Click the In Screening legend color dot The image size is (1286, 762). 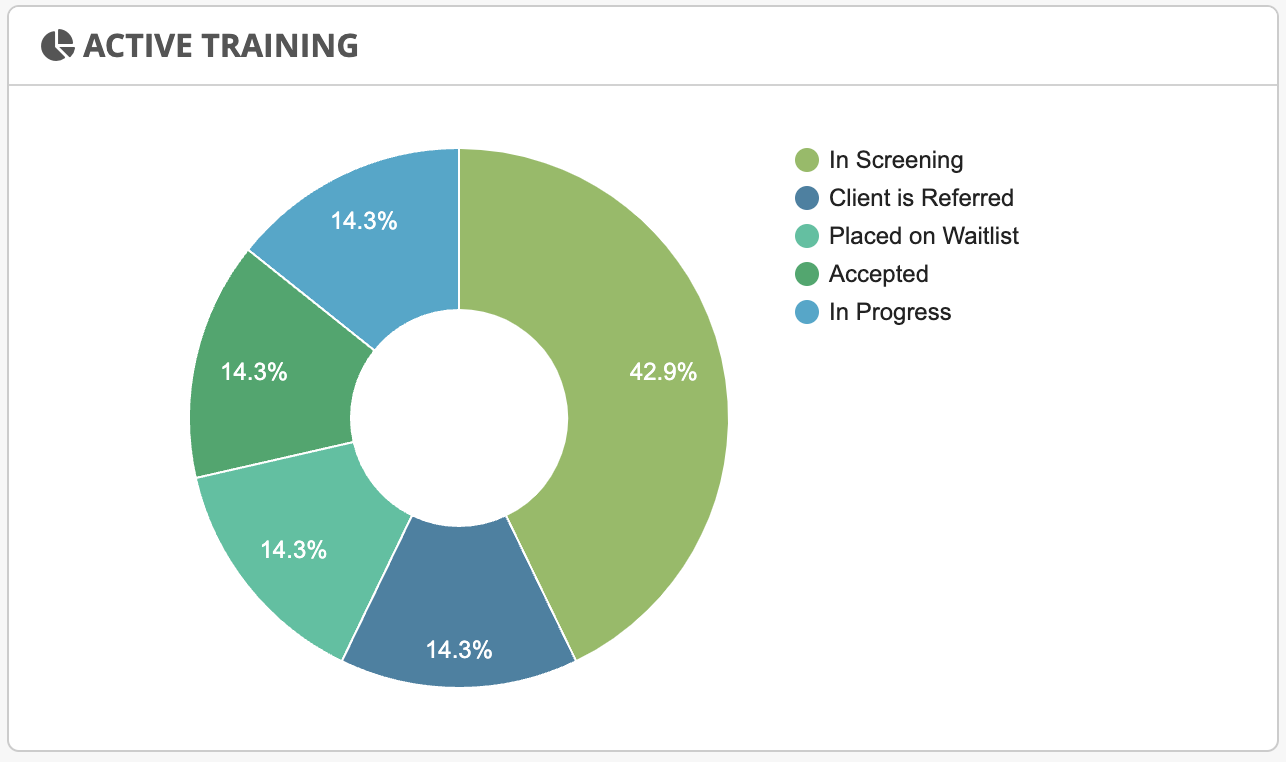(807, 160)
